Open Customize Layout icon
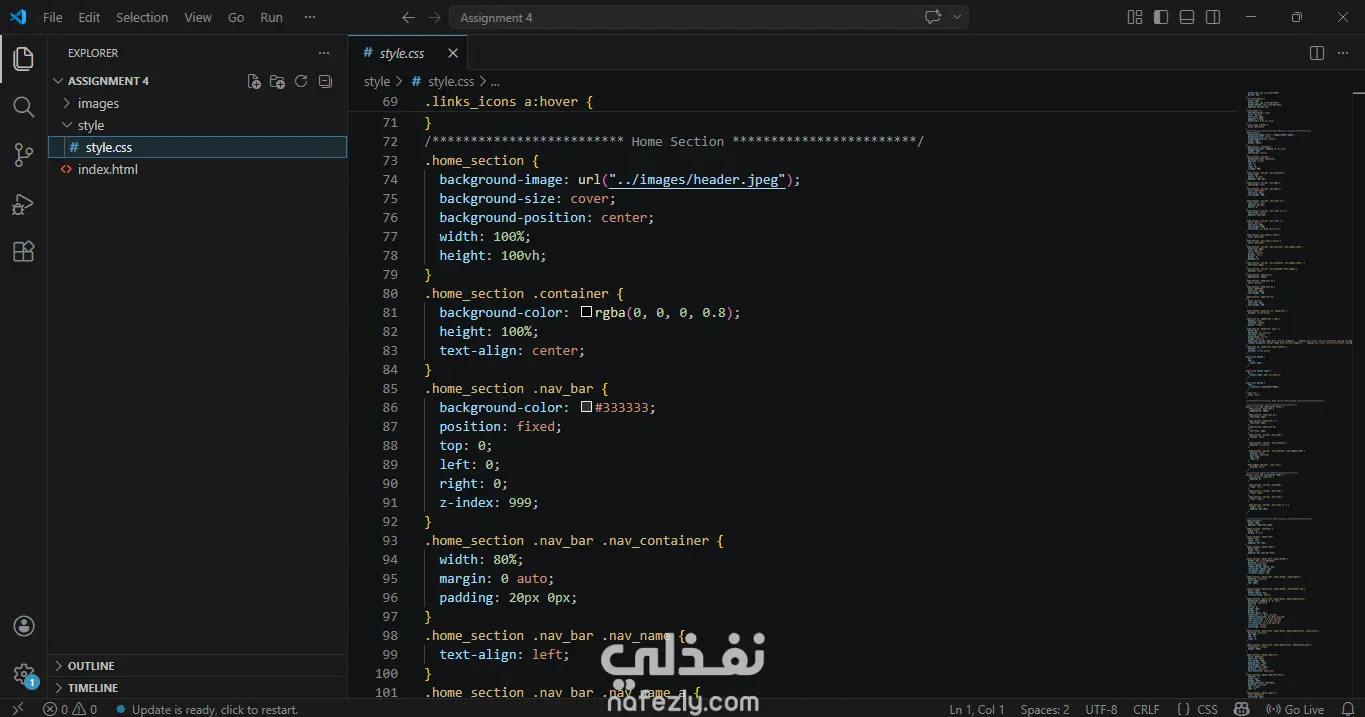This screenshot has width=1365, height=717. 1135,17
